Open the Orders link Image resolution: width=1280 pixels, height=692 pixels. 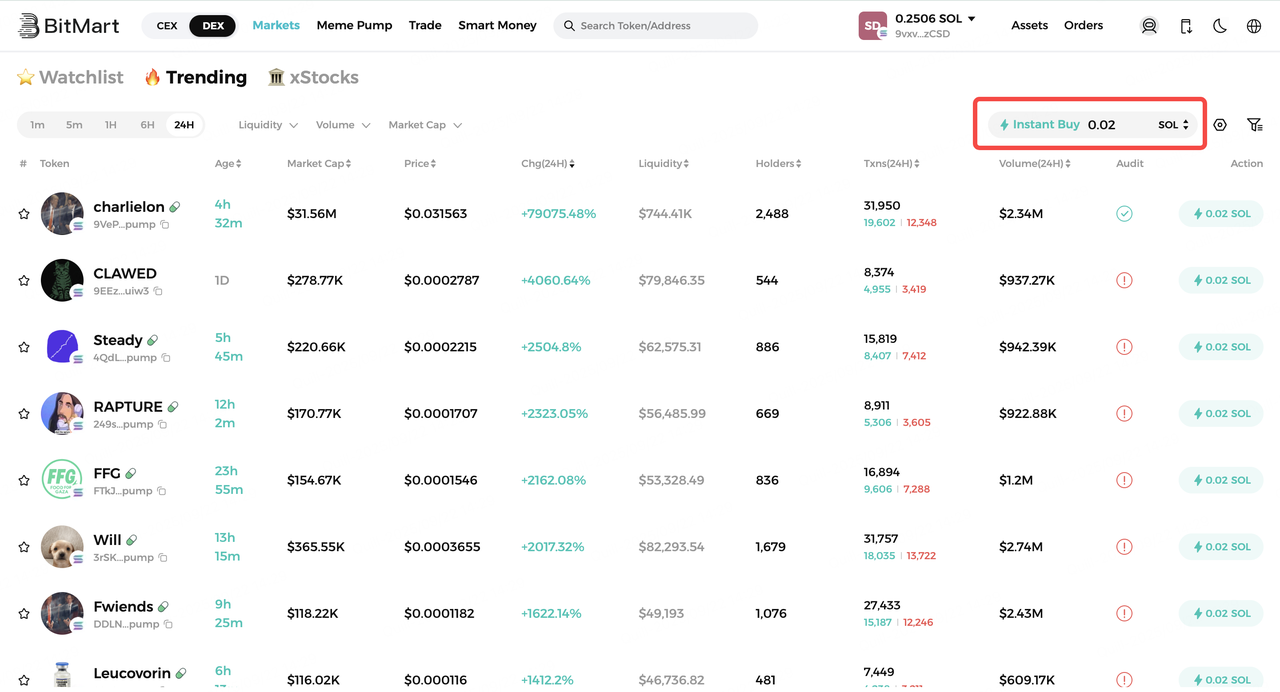click(x=1083, y=25)
